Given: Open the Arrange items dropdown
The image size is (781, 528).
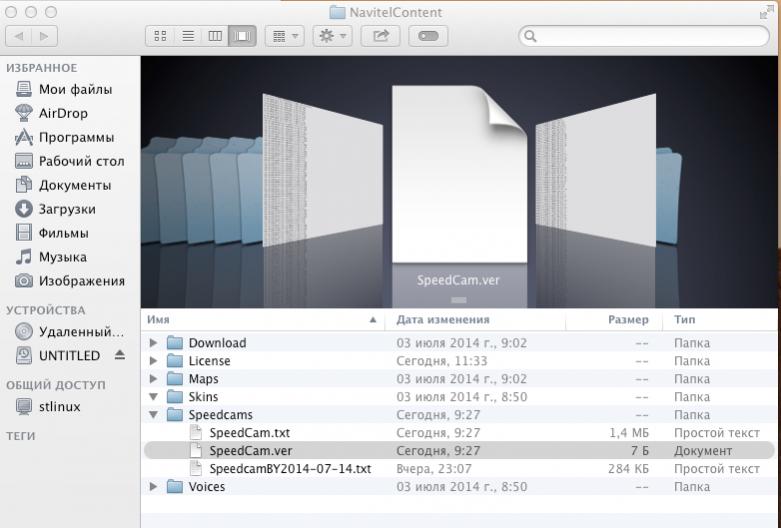Looking at the screenshot, I should (x=284, y=36).
